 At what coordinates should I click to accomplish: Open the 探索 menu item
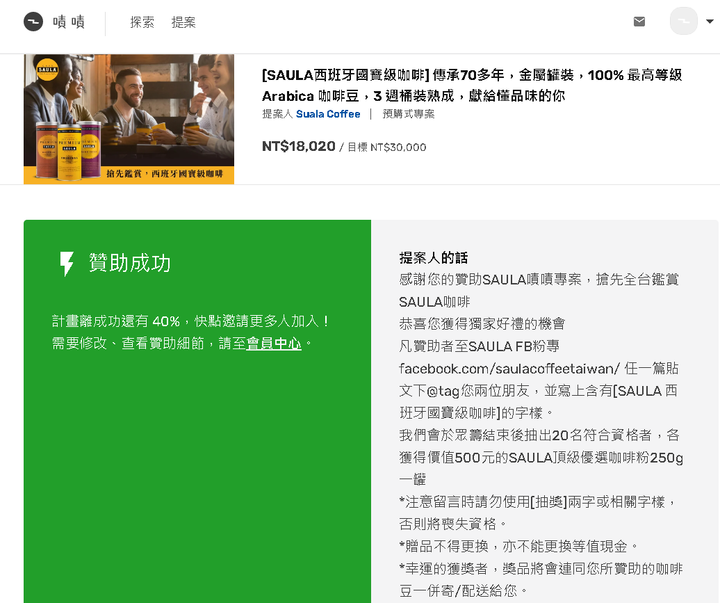[142, 22]
